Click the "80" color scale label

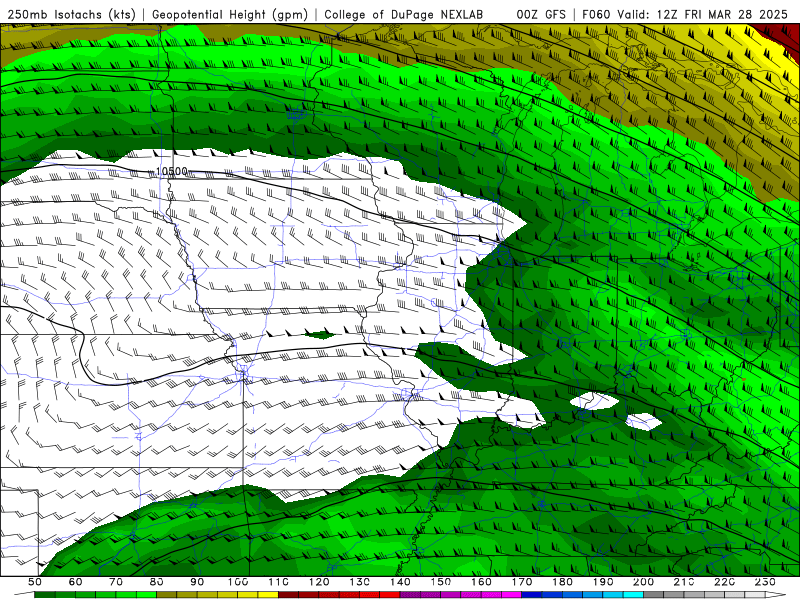pos(157,582)
